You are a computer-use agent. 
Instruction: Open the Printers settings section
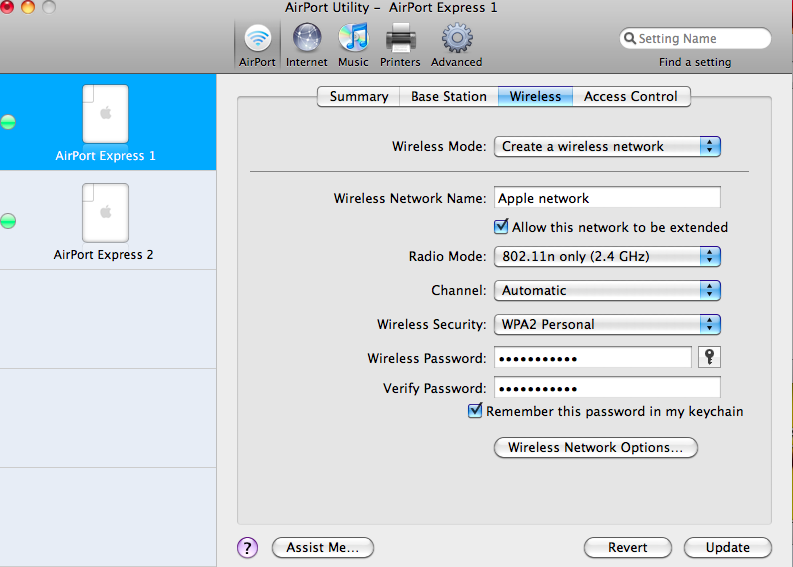pyautogui.click(x=400, y=46)
